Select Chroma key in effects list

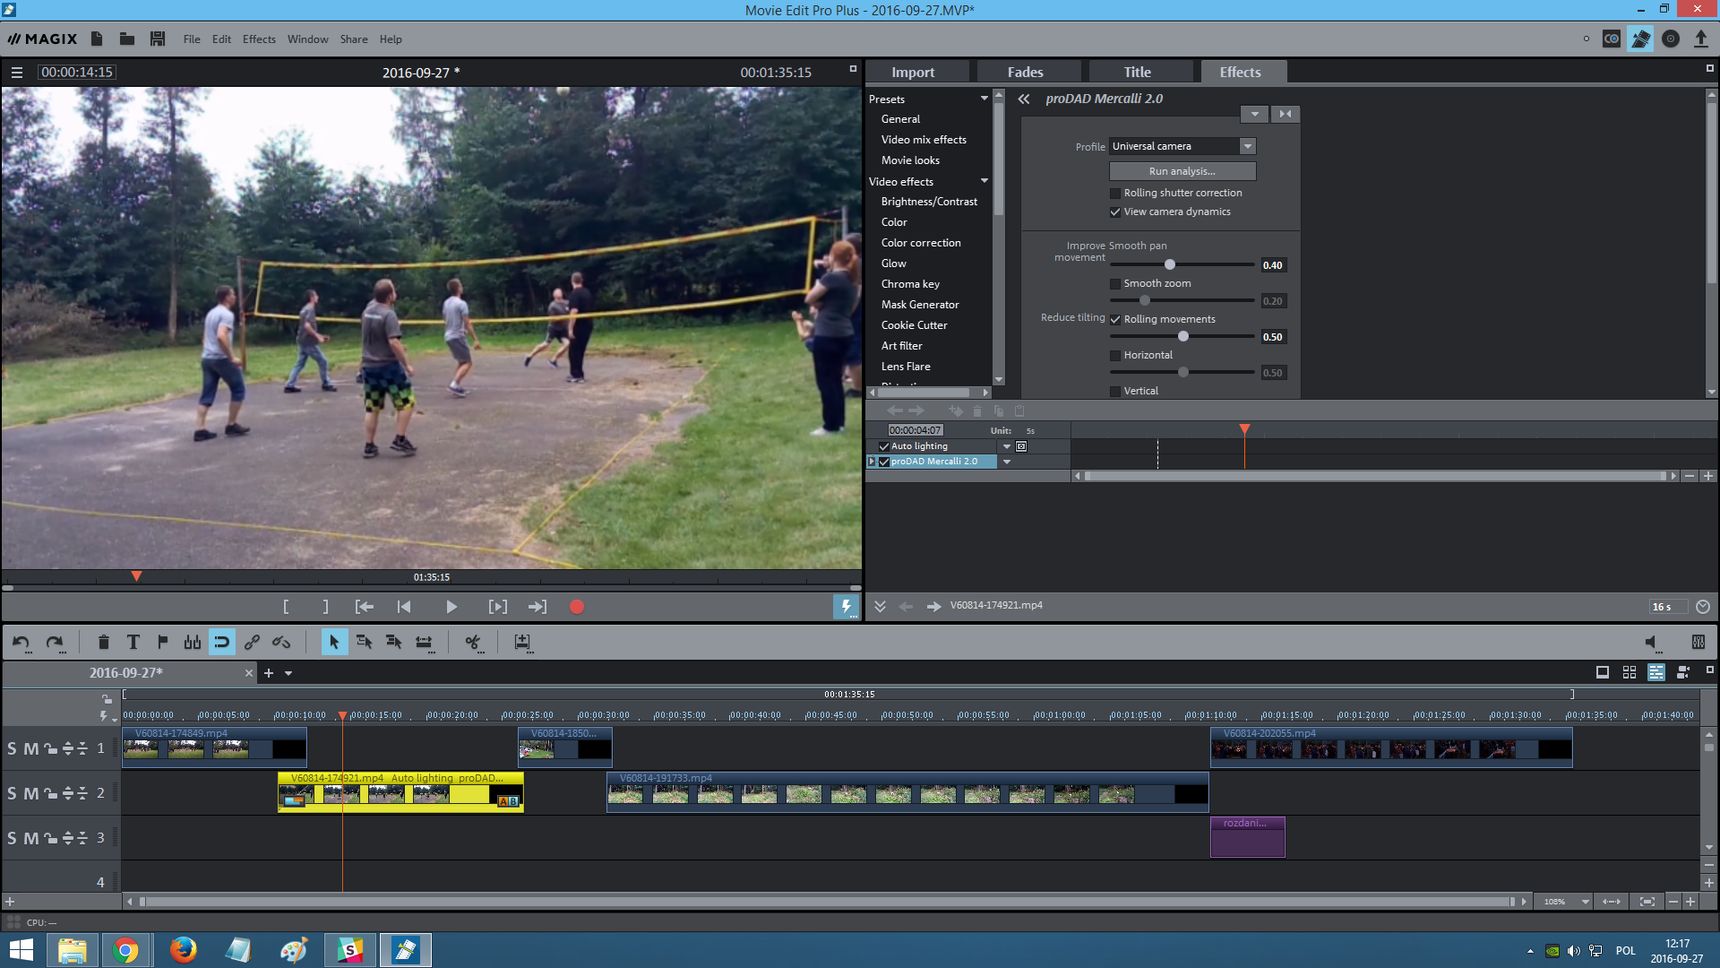(x=910, y=284)
